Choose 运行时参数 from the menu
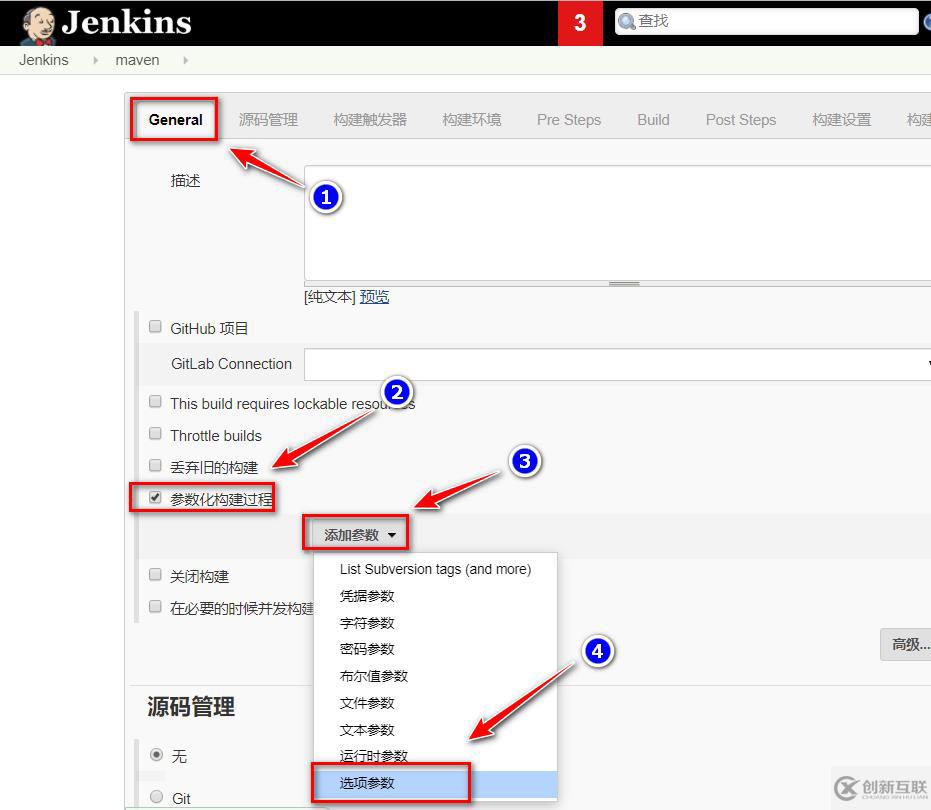The image size is (931, 810). tap(435, 756)
